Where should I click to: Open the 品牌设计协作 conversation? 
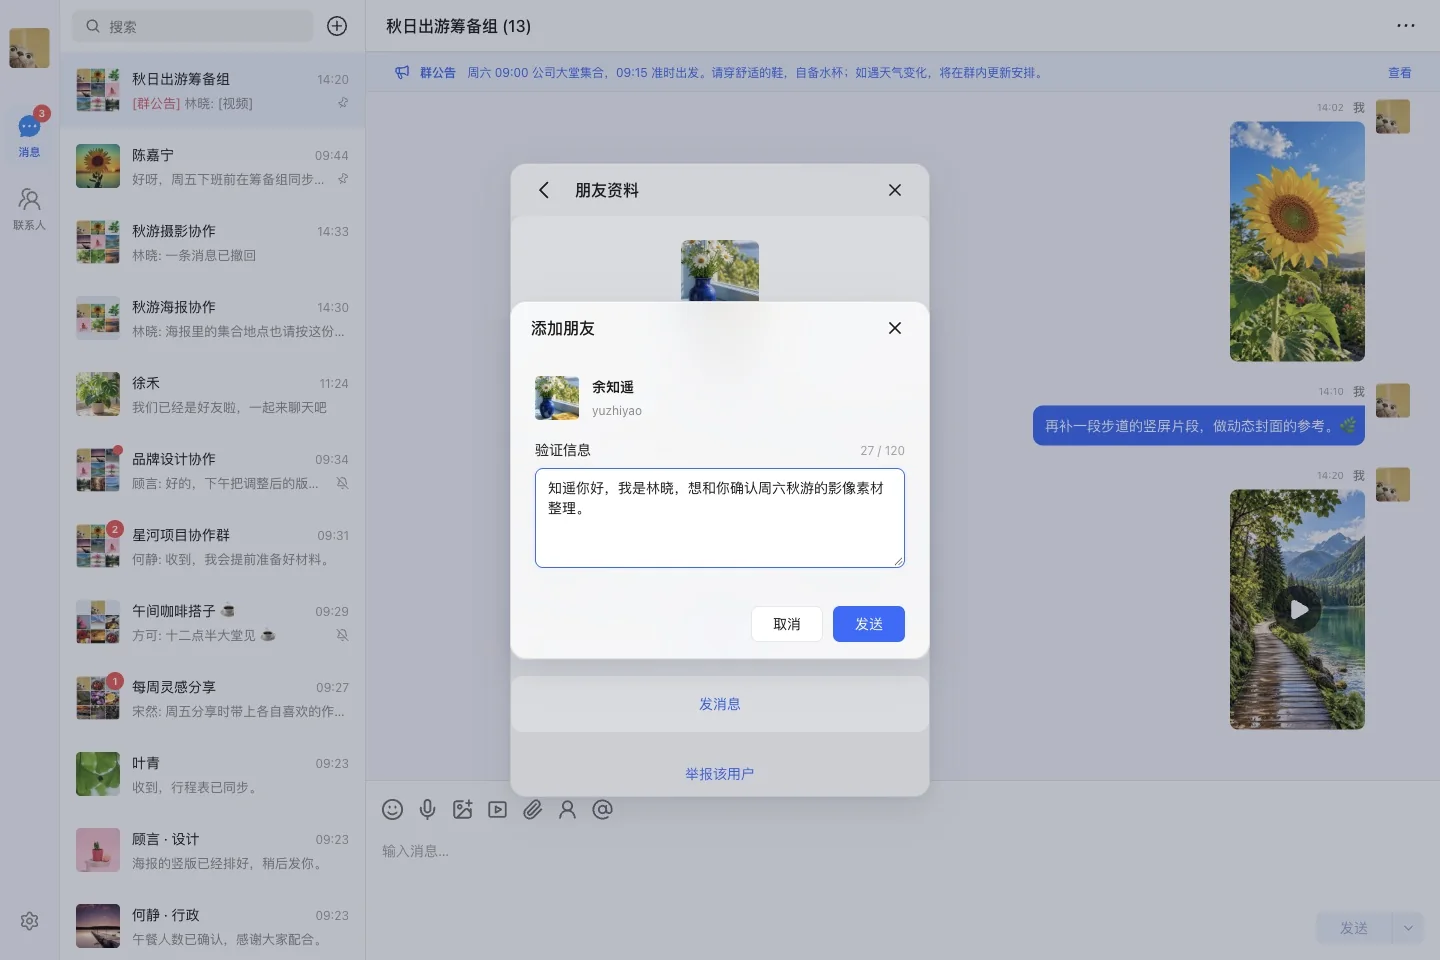[x=212, y=470]
